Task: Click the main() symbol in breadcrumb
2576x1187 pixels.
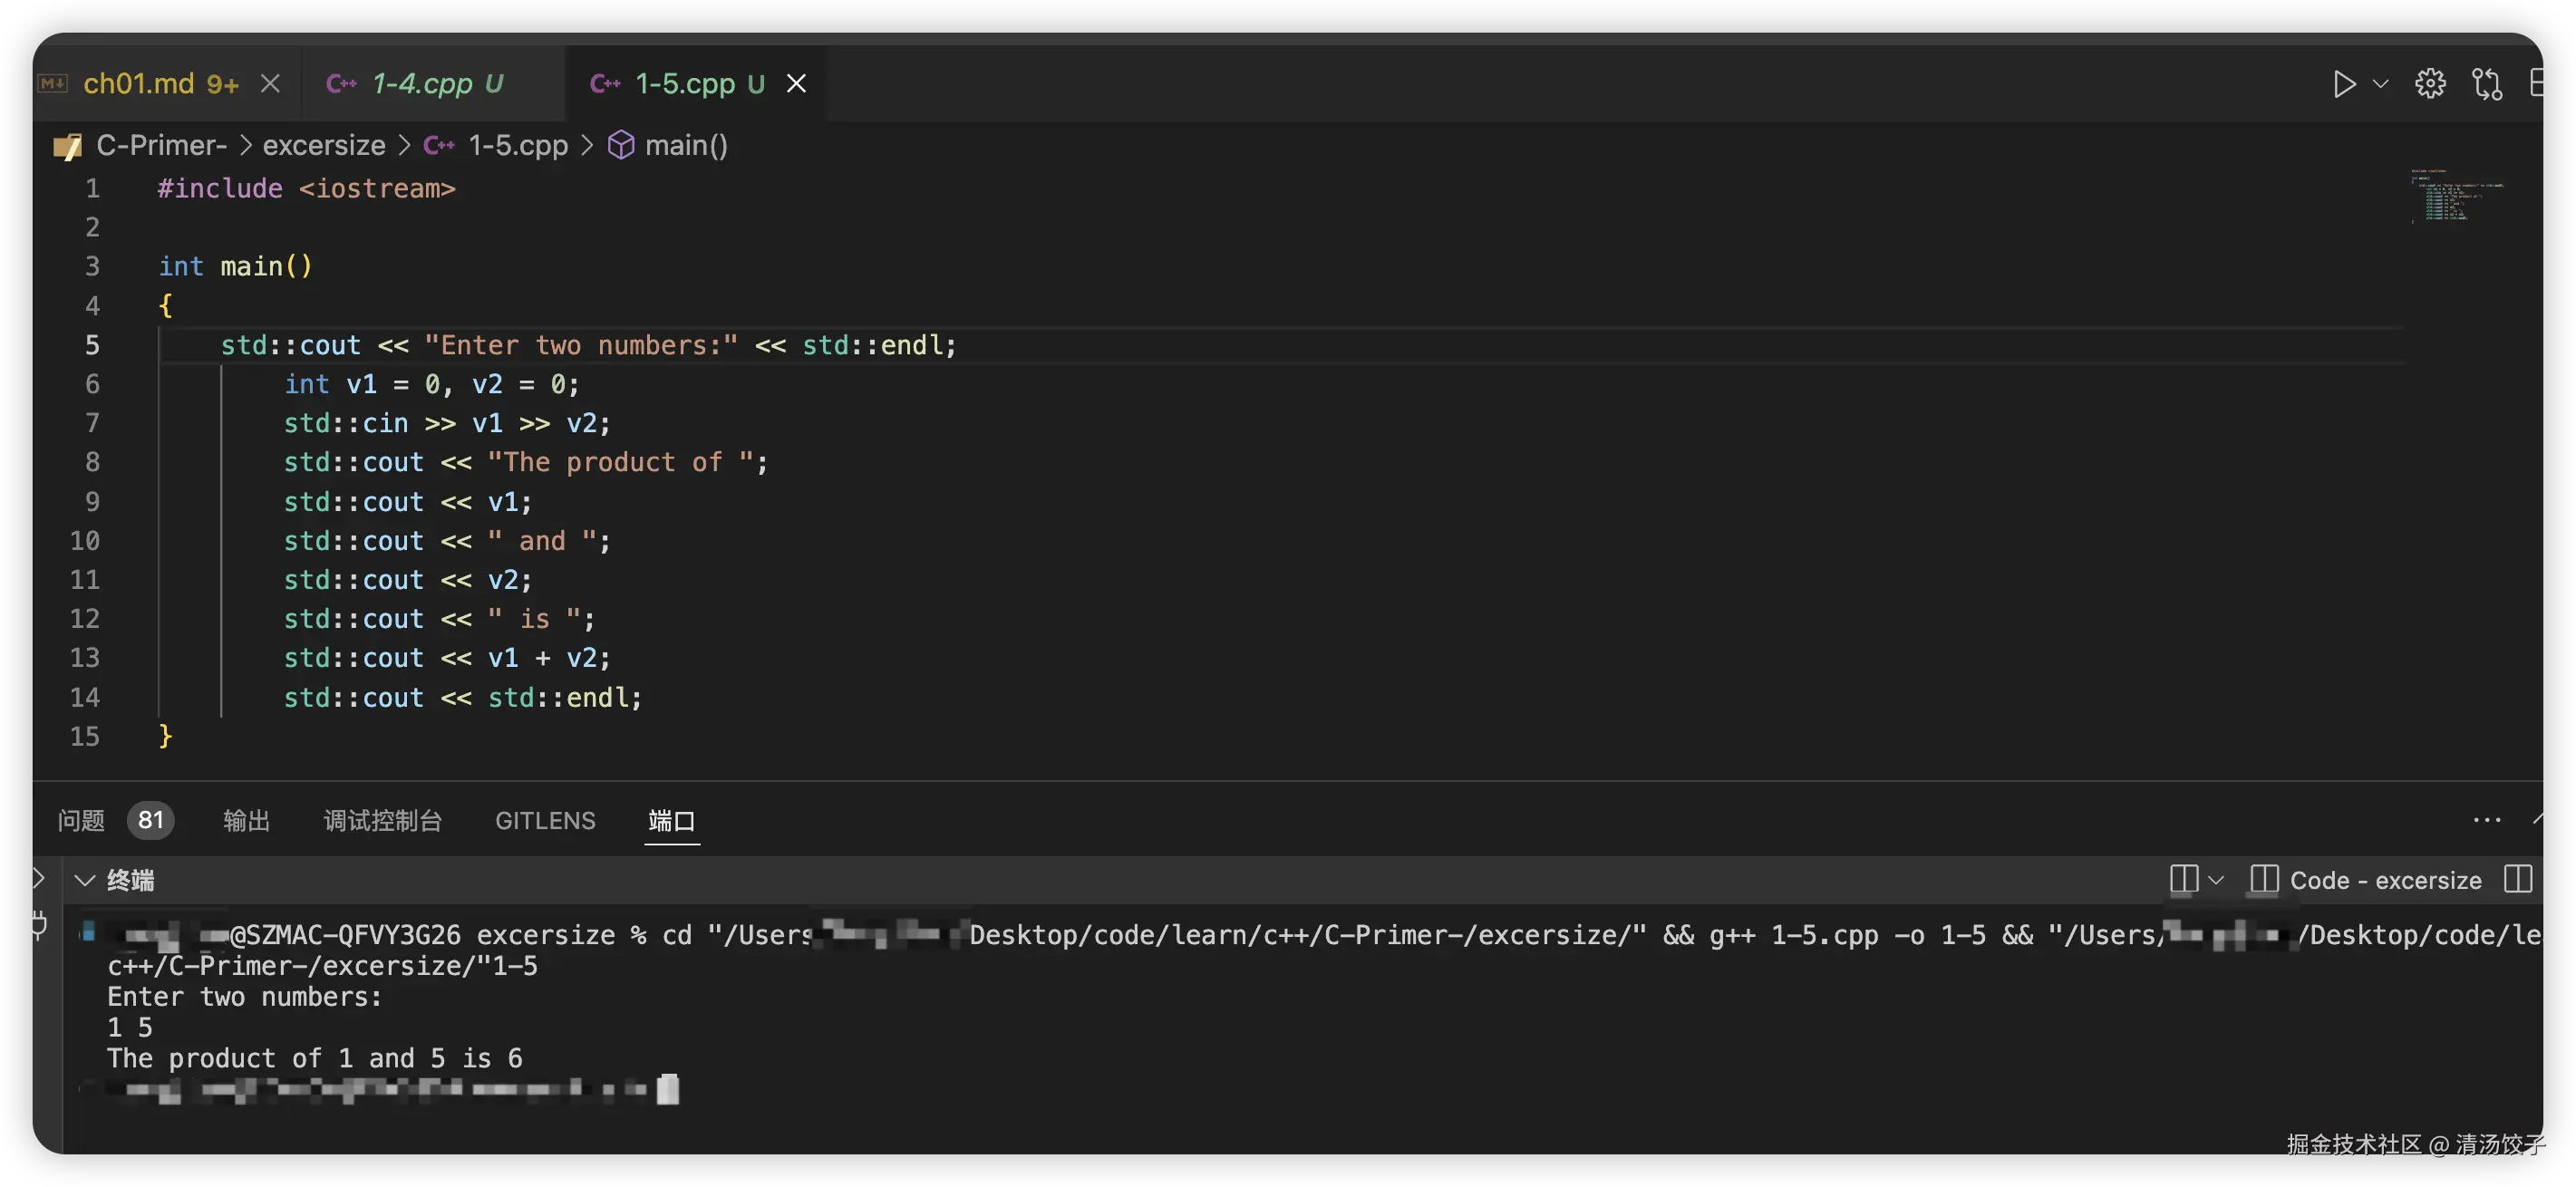Action: coord(685,146)
